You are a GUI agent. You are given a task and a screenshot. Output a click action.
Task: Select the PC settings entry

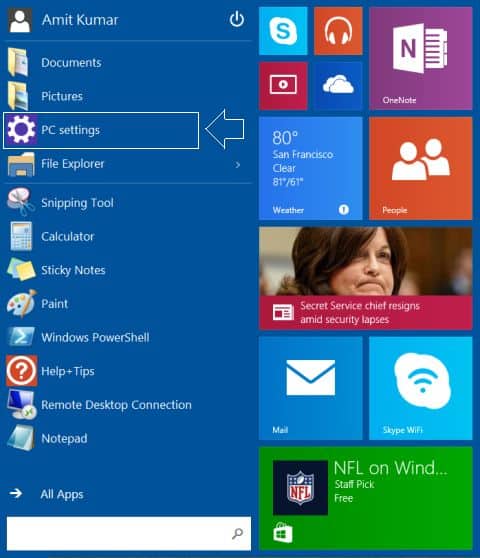101,130
